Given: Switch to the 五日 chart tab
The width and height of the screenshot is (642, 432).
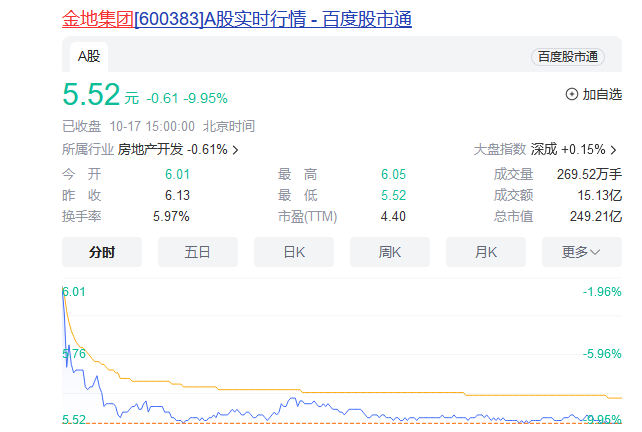Looking at the screenshot, I should 198,252.
